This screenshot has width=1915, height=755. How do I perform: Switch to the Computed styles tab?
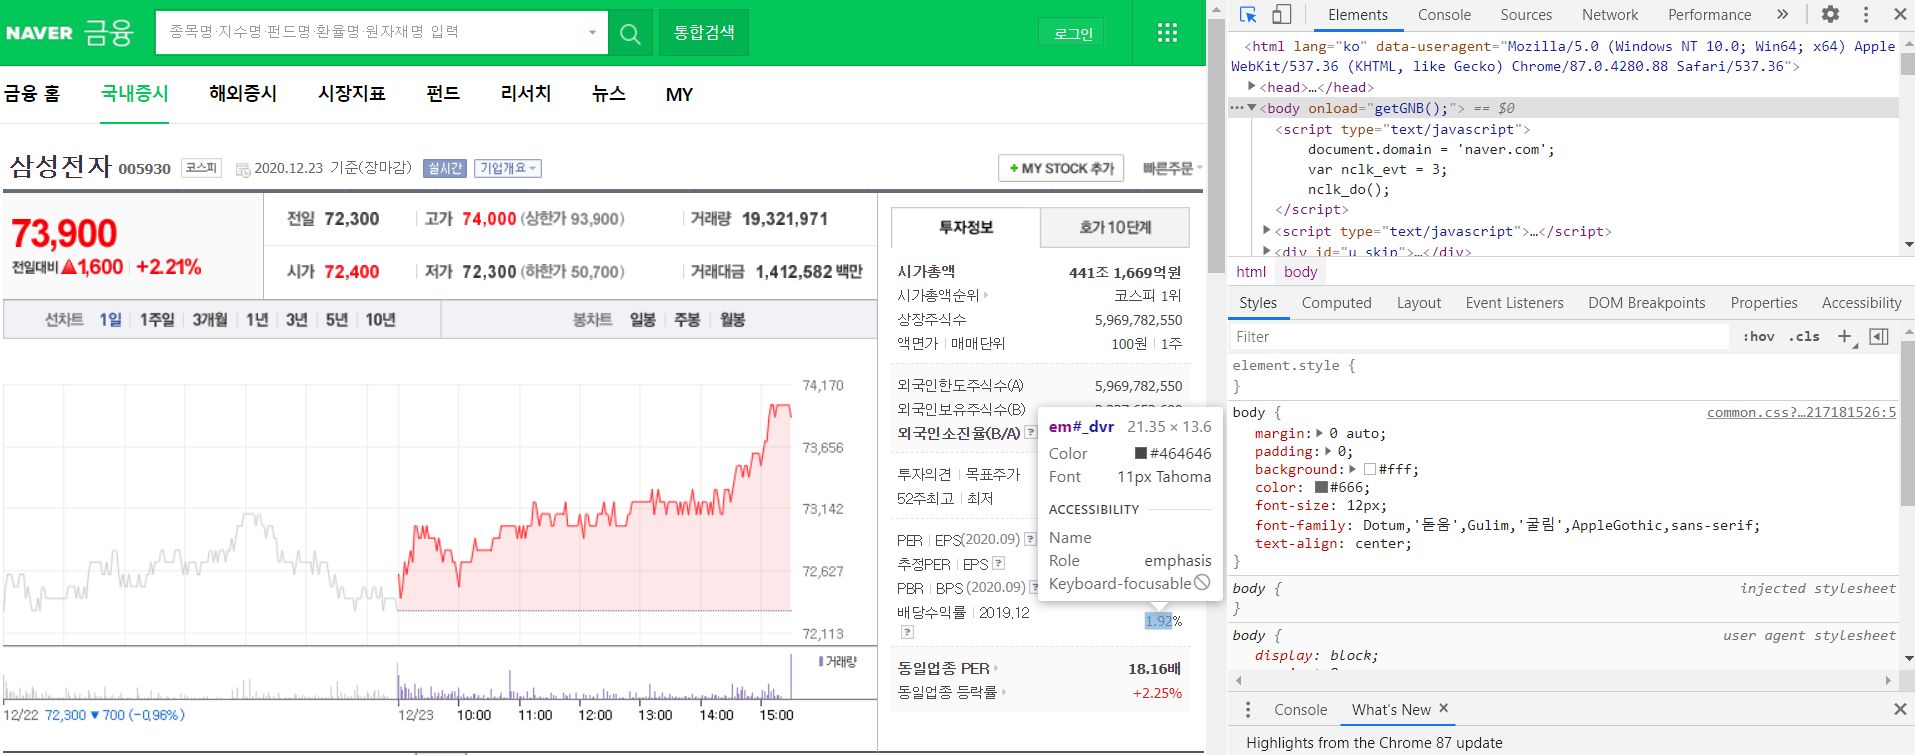tap(1336, 303)
